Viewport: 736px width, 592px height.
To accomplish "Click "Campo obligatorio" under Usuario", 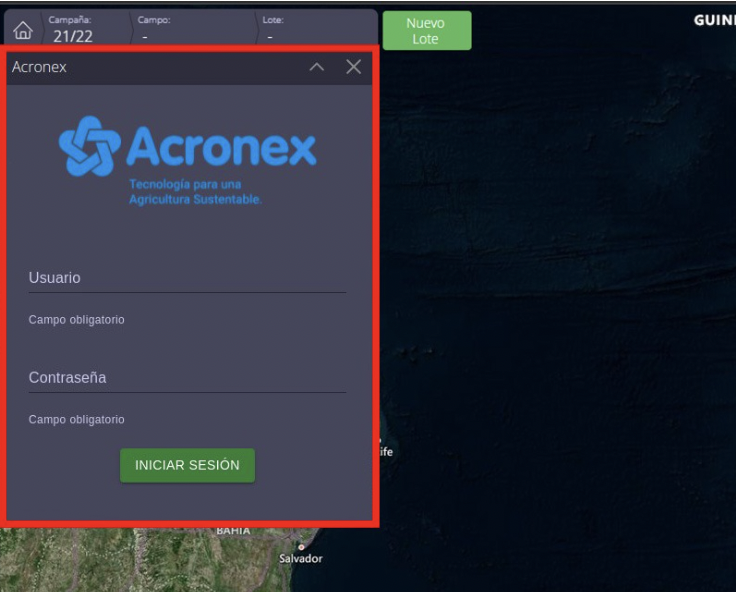I will click(77, 320).
